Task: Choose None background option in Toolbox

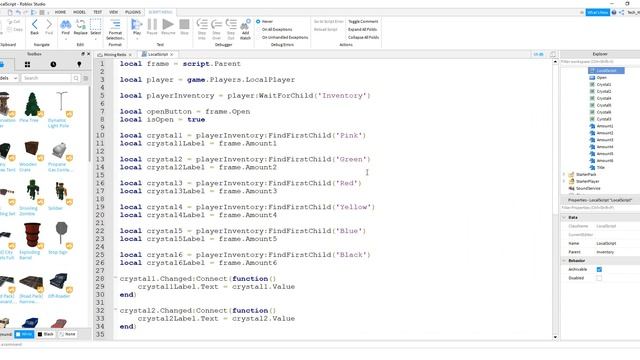Action: coord(67,334)
